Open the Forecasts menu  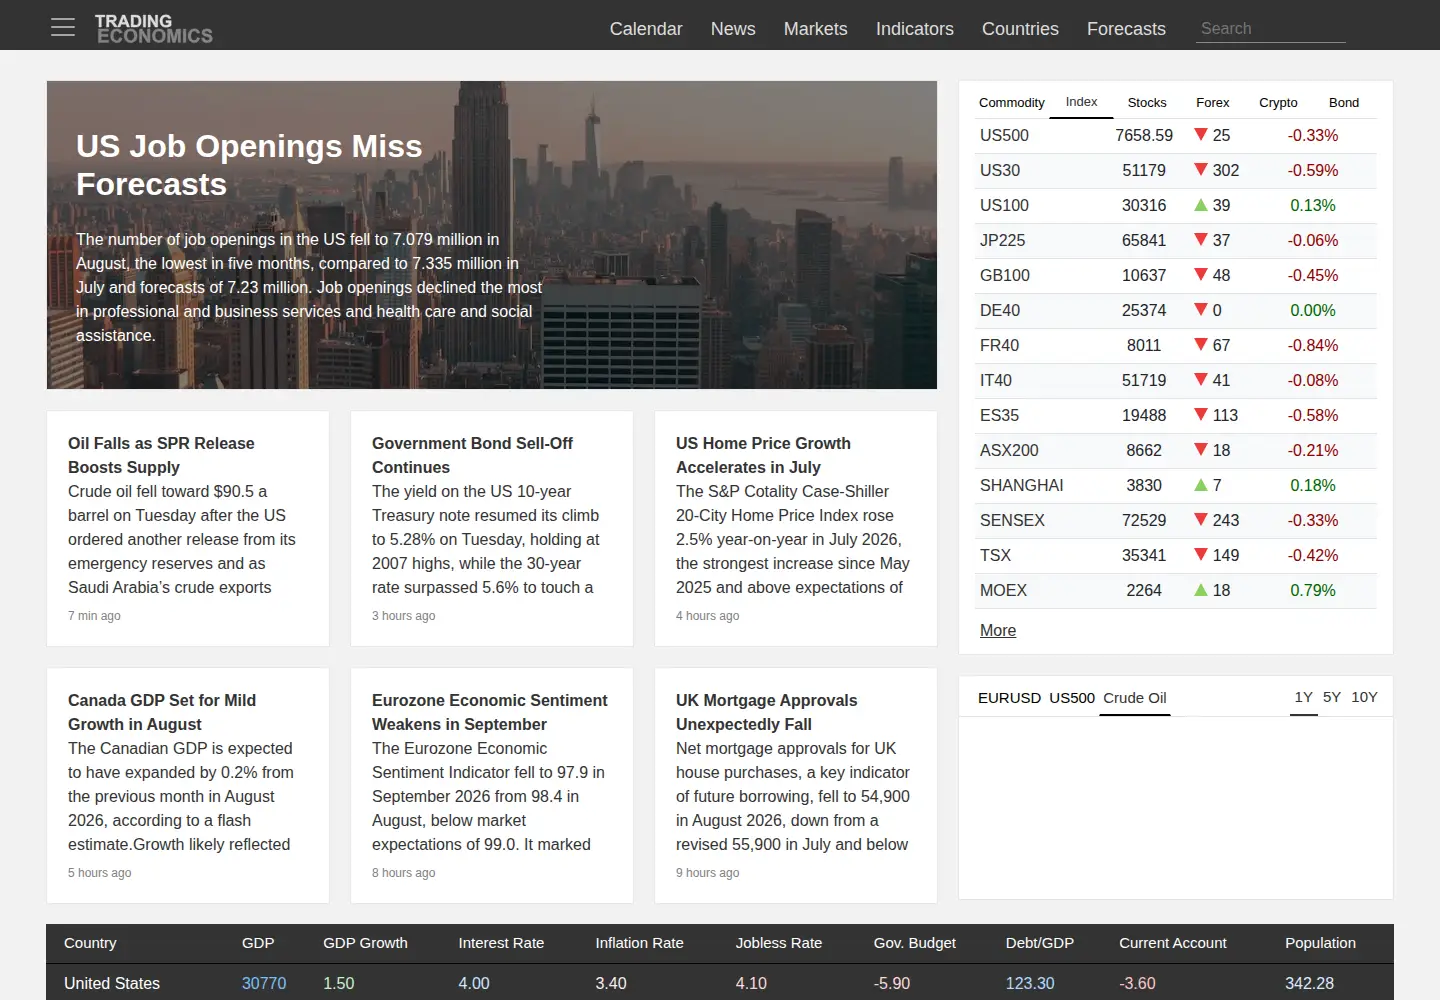(1126, 29)
